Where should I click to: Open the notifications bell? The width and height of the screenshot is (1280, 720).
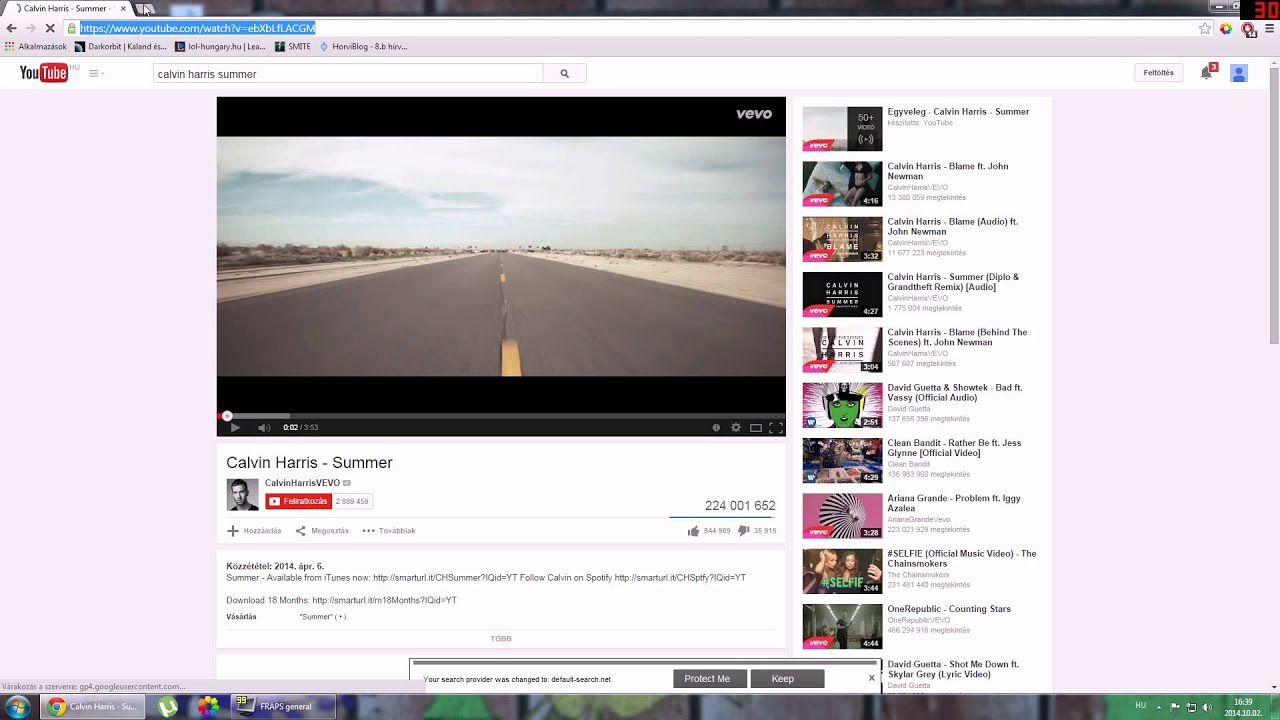tap(1206, 73)
